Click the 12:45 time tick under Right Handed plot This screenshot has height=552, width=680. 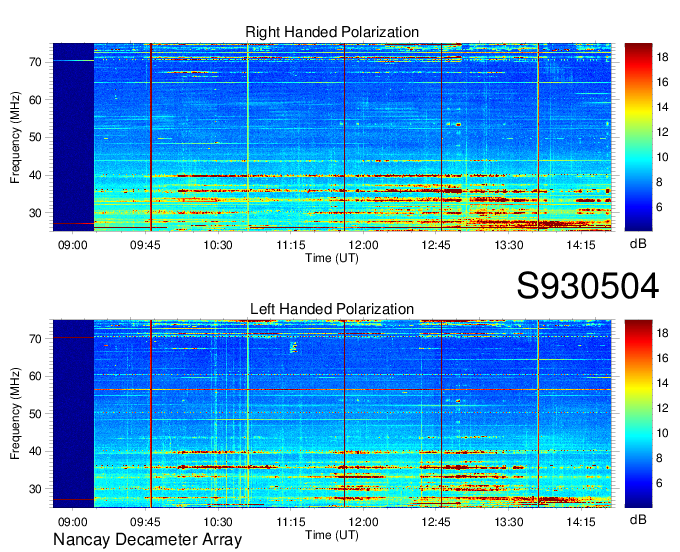click(436, 245)
